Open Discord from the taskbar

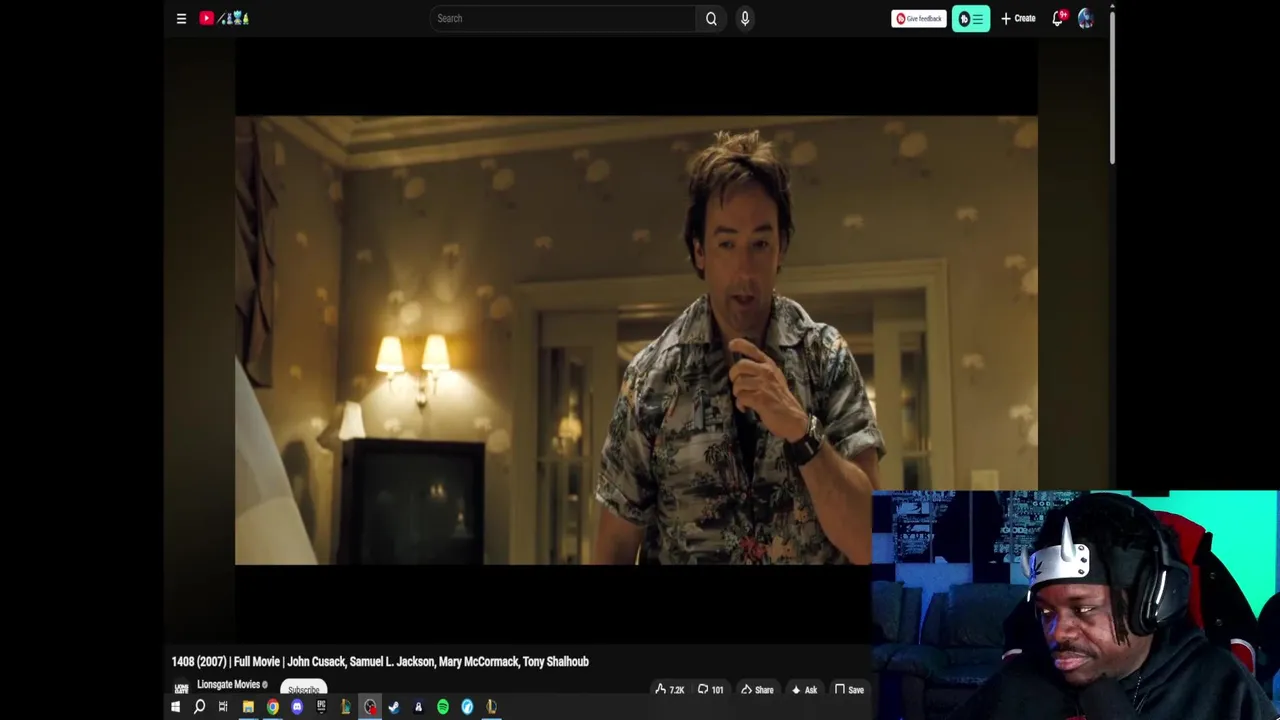point(297,707)
